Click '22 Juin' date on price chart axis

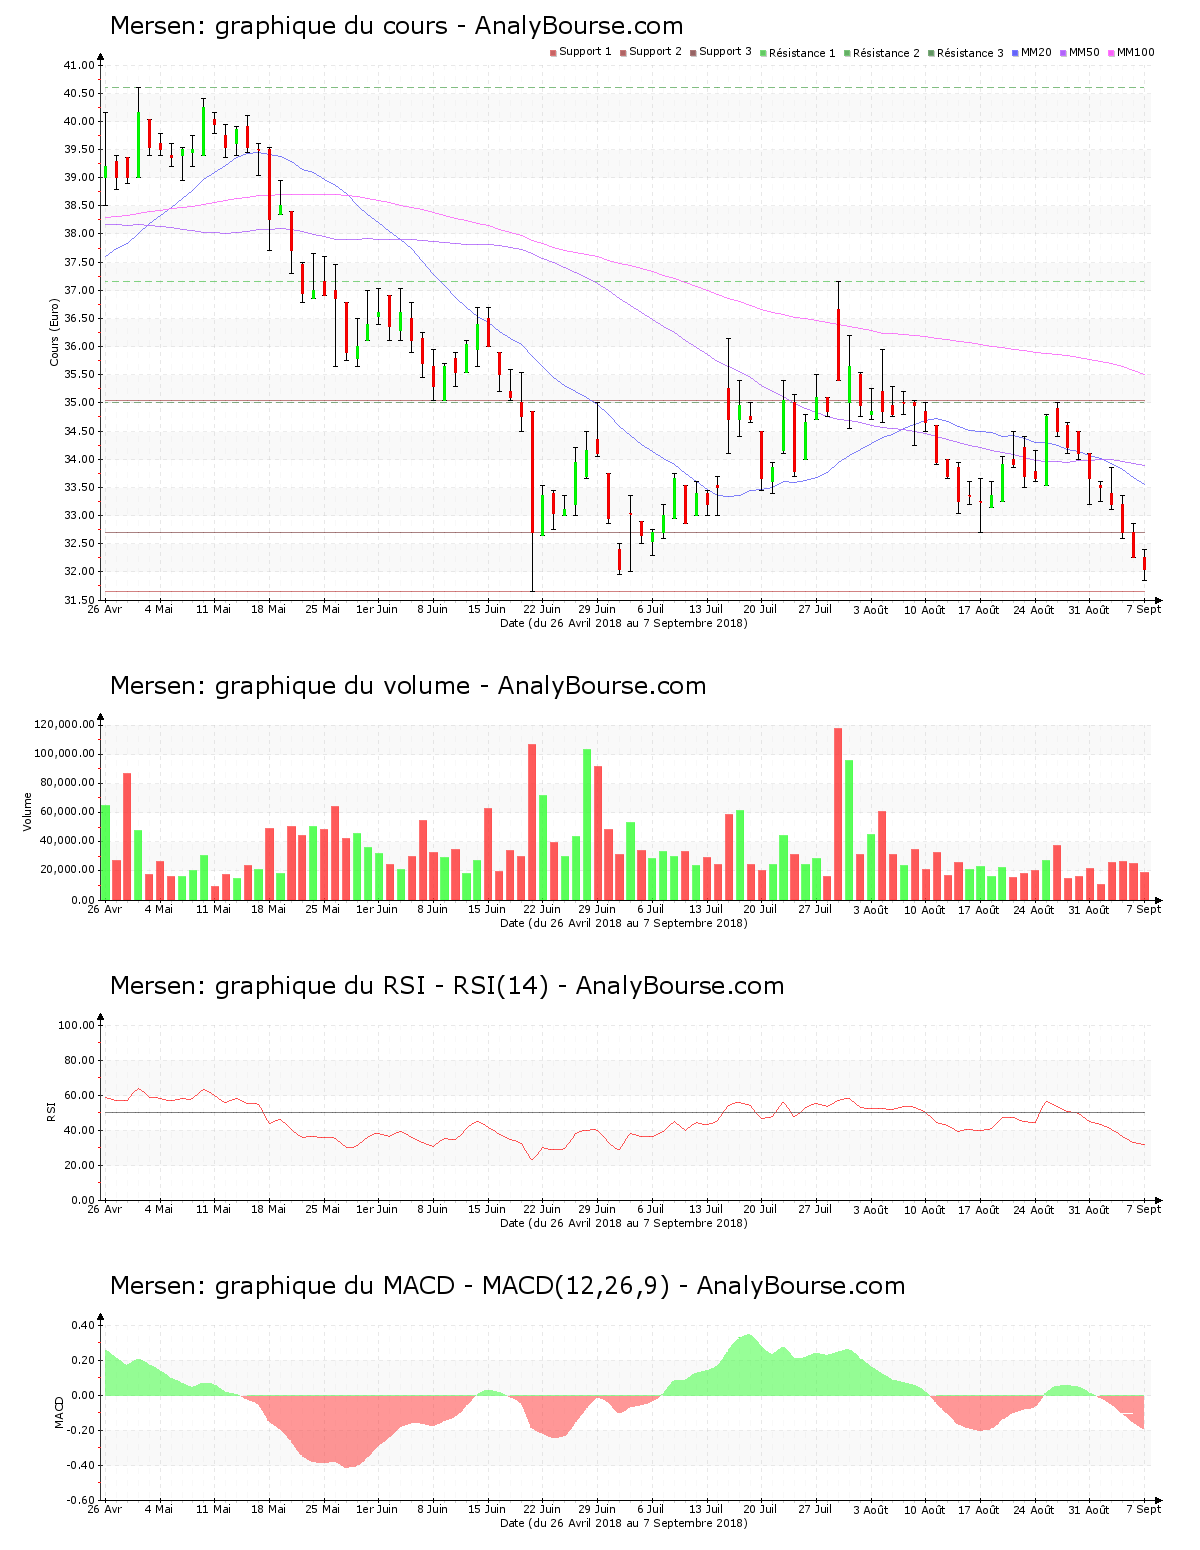[x=542, y=609]
